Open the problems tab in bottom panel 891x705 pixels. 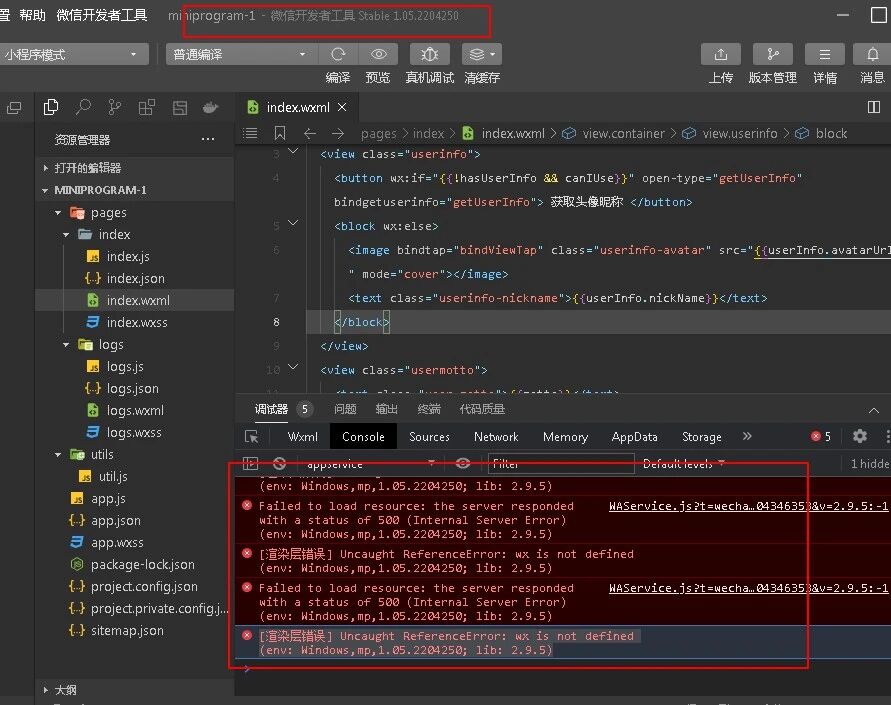pyautogui.click(x=345, y=409)
